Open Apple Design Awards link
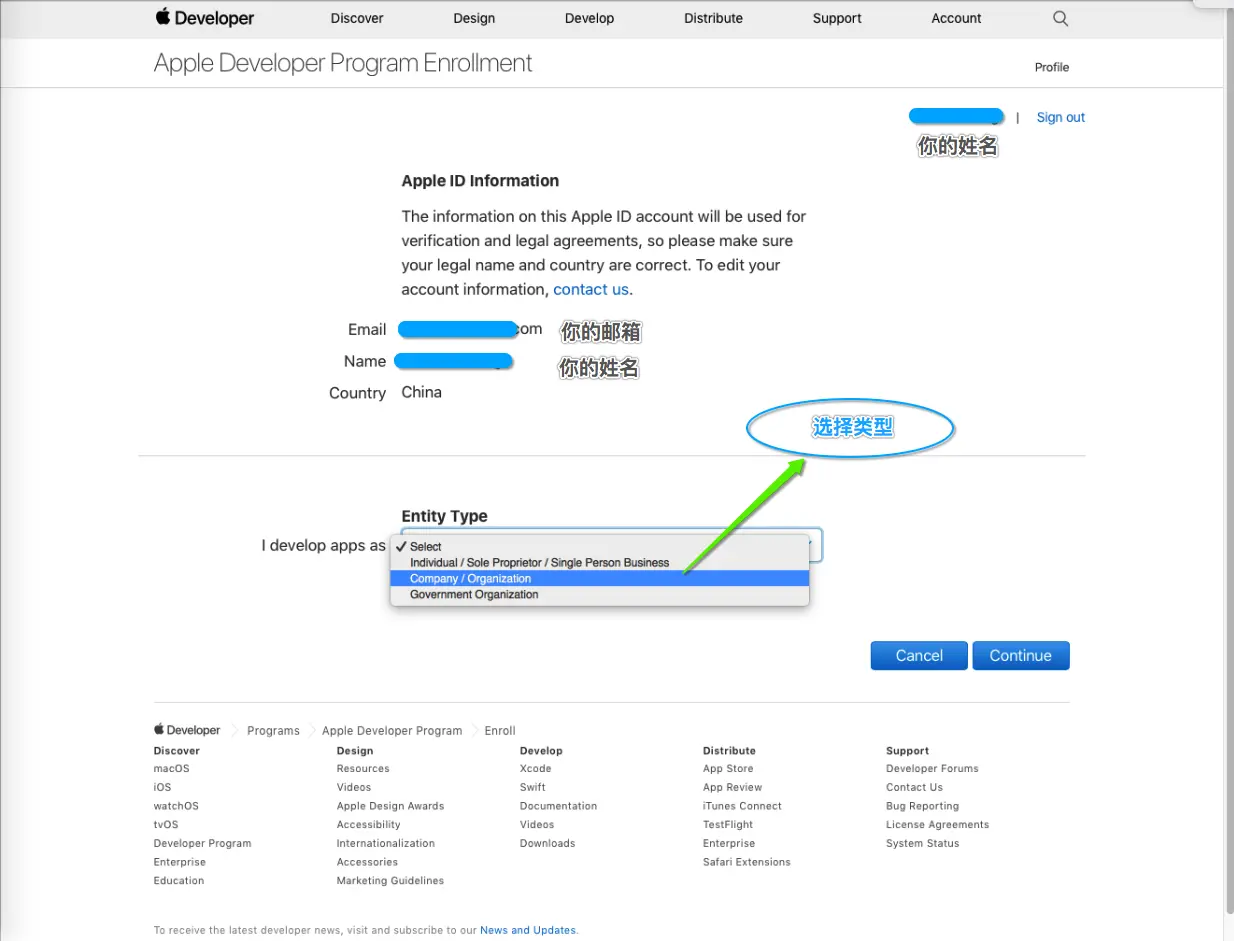This screenshot has height=941, width=1234. point(390,806)
